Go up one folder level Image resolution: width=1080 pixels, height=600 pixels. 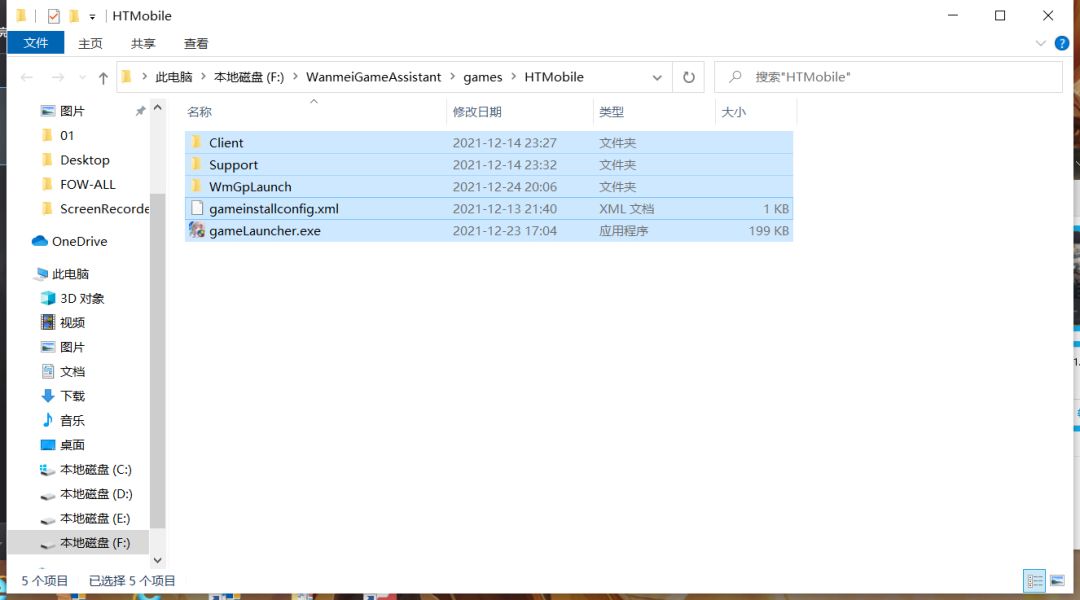[x=103, y=78]
